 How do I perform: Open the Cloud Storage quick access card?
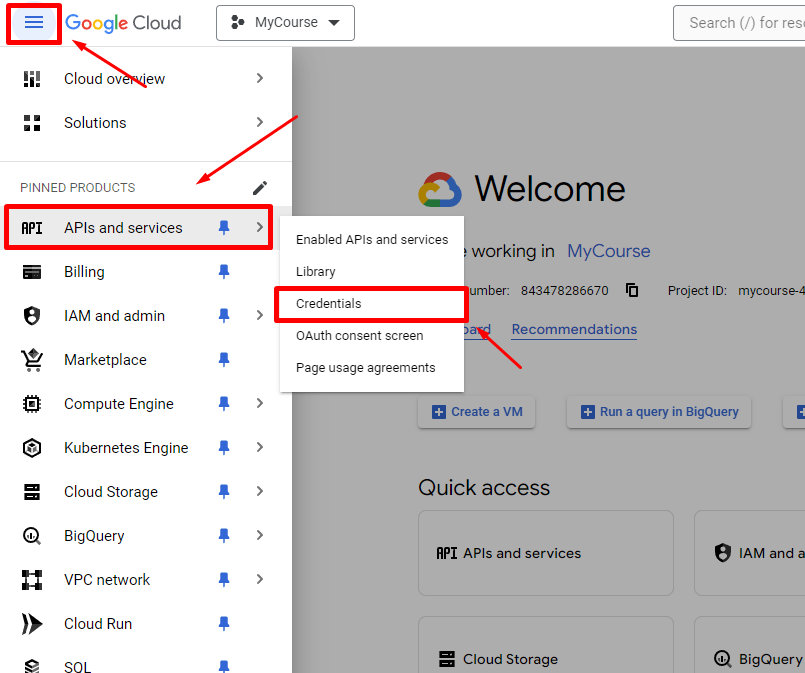point(546,645)
